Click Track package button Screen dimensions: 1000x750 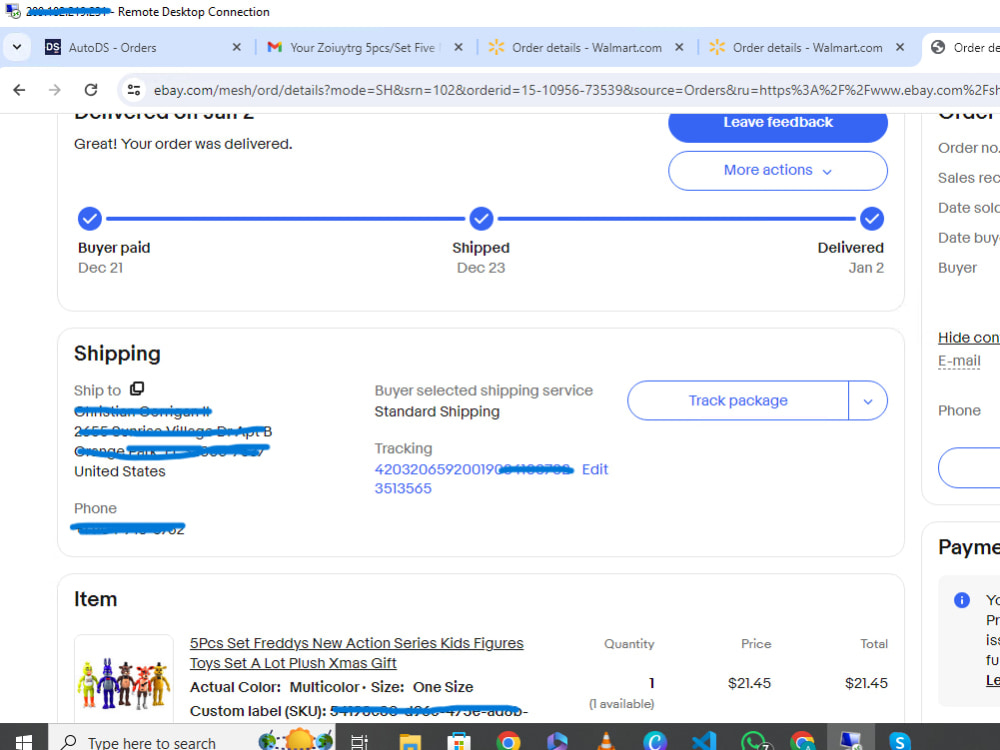coord(738,401)
